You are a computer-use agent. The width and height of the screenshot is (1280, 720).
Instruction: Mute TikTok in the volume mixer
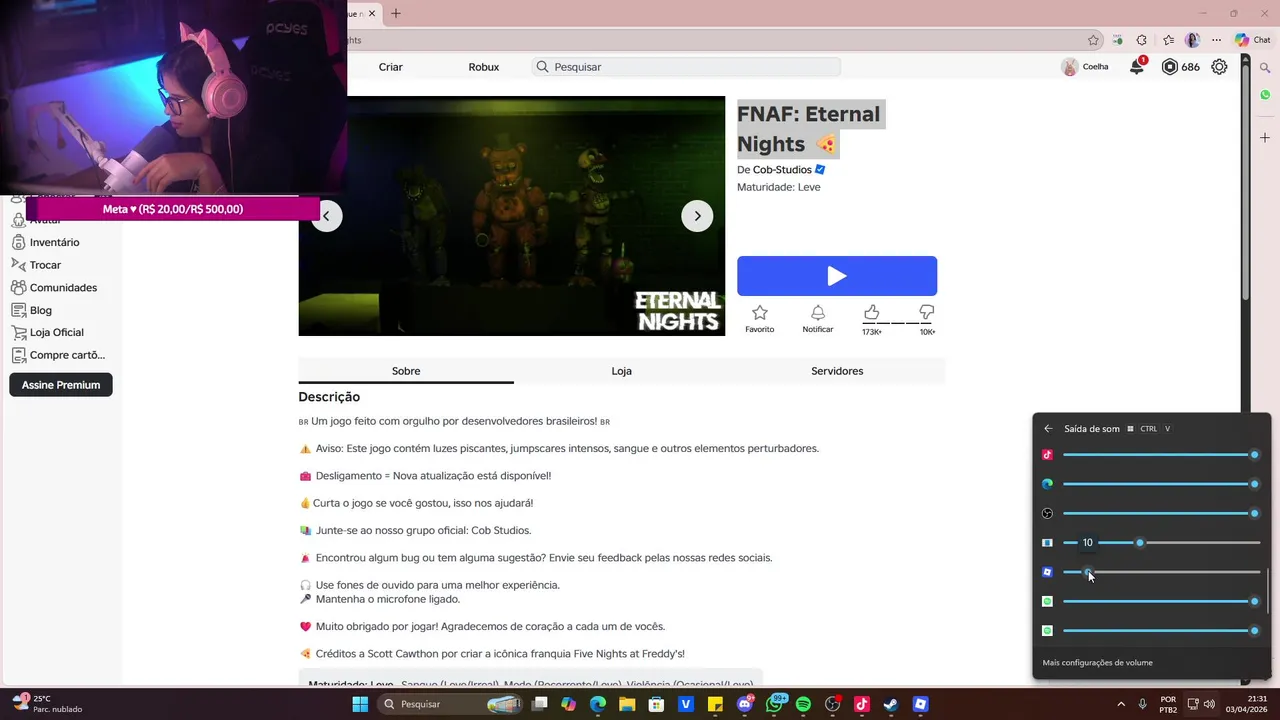coord(1047,455)
